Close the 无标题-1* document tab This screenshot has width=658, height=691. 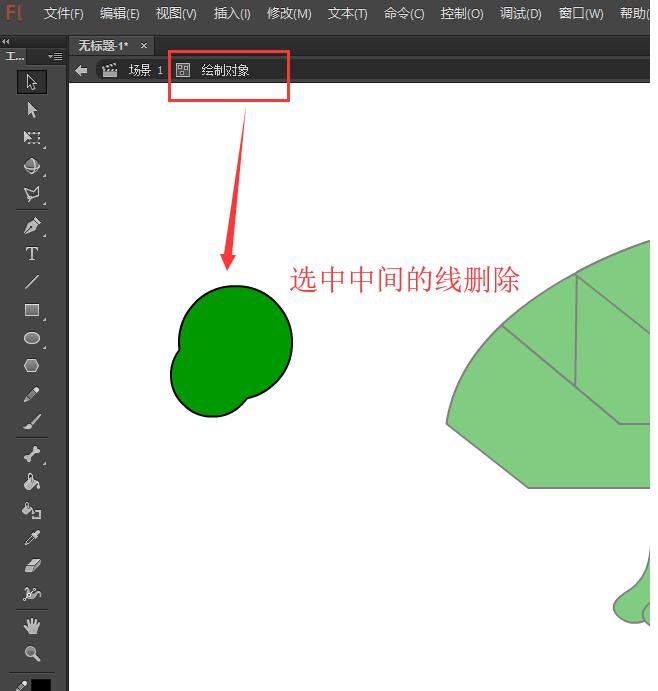tap(144, 45)
